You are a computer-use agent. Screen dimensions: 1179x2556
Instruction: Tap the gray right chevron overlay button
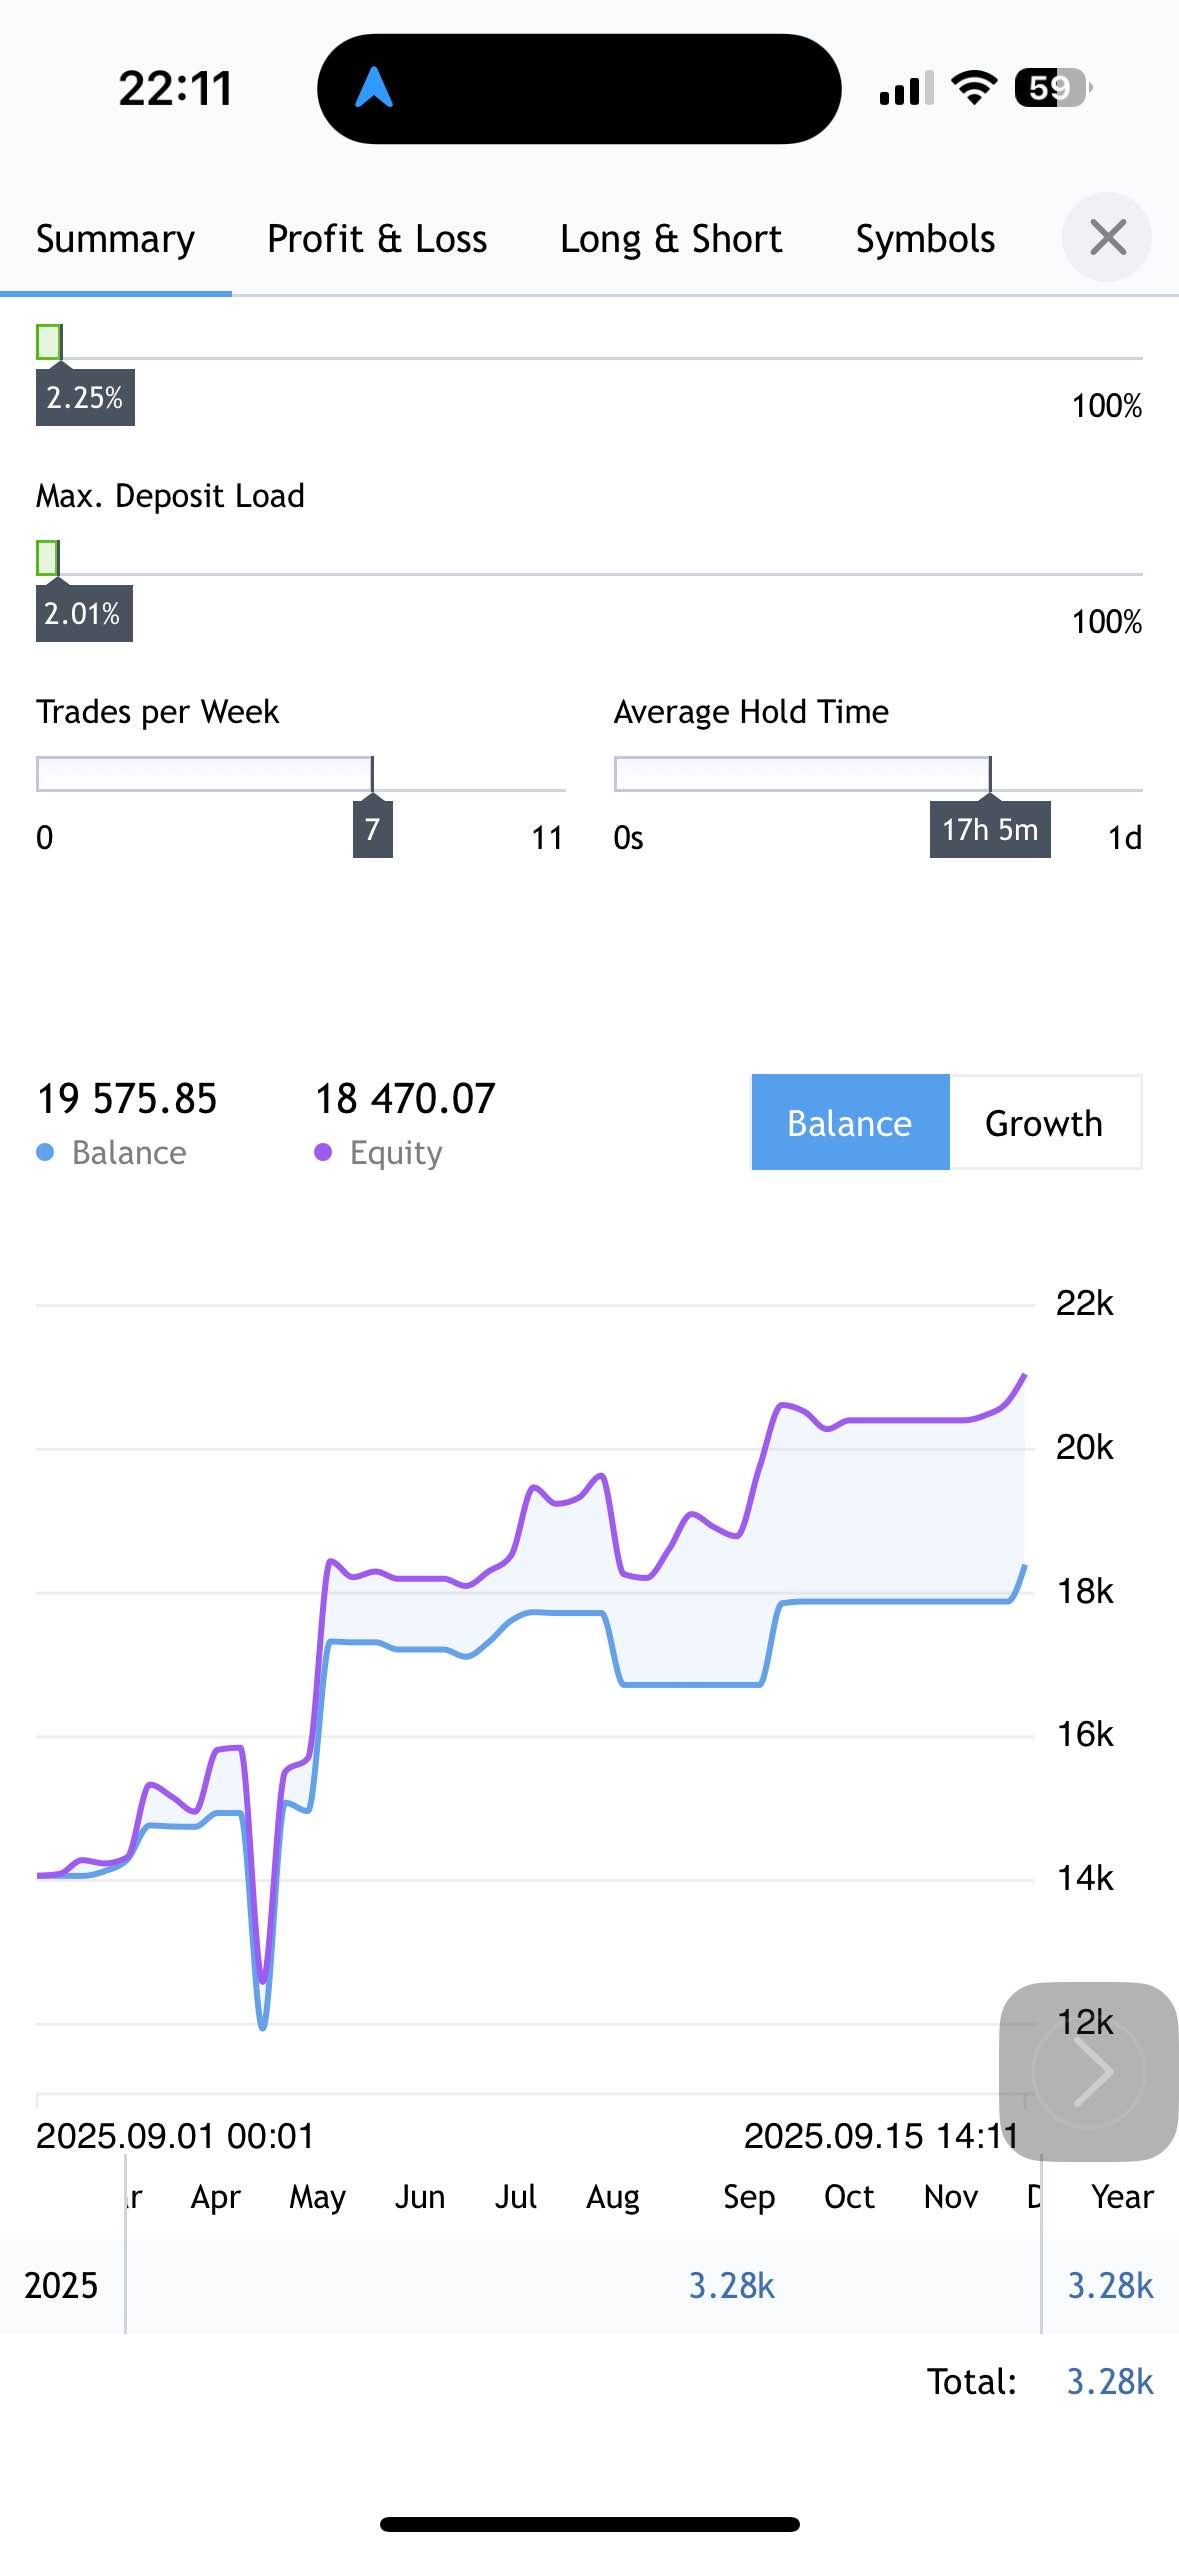[1089, 2073]
